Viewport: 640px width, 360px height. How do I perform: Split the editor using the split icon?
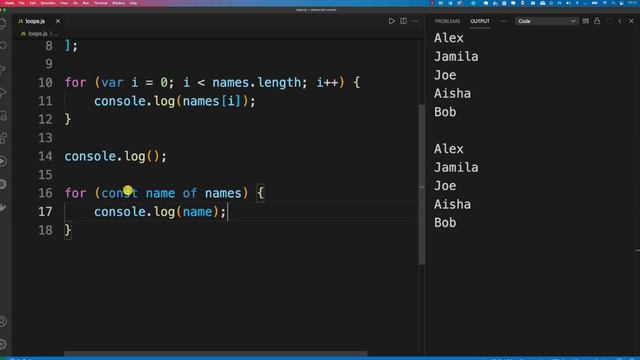tap(403, 21)
